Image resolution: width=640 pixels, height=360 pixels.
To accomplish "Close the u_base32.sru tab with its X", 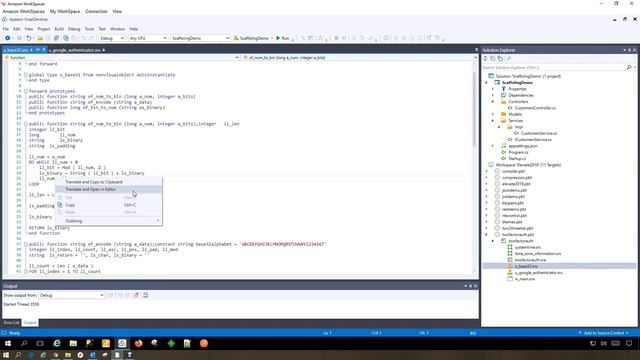I will 44,50.
